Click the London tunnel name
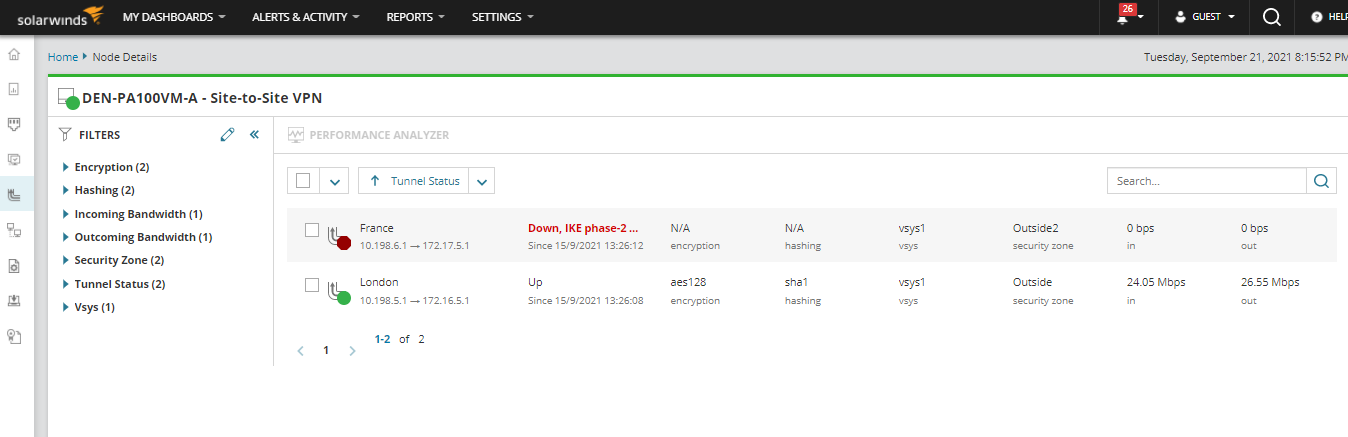Screen dimensions: 1348x437 coord(379,282)
